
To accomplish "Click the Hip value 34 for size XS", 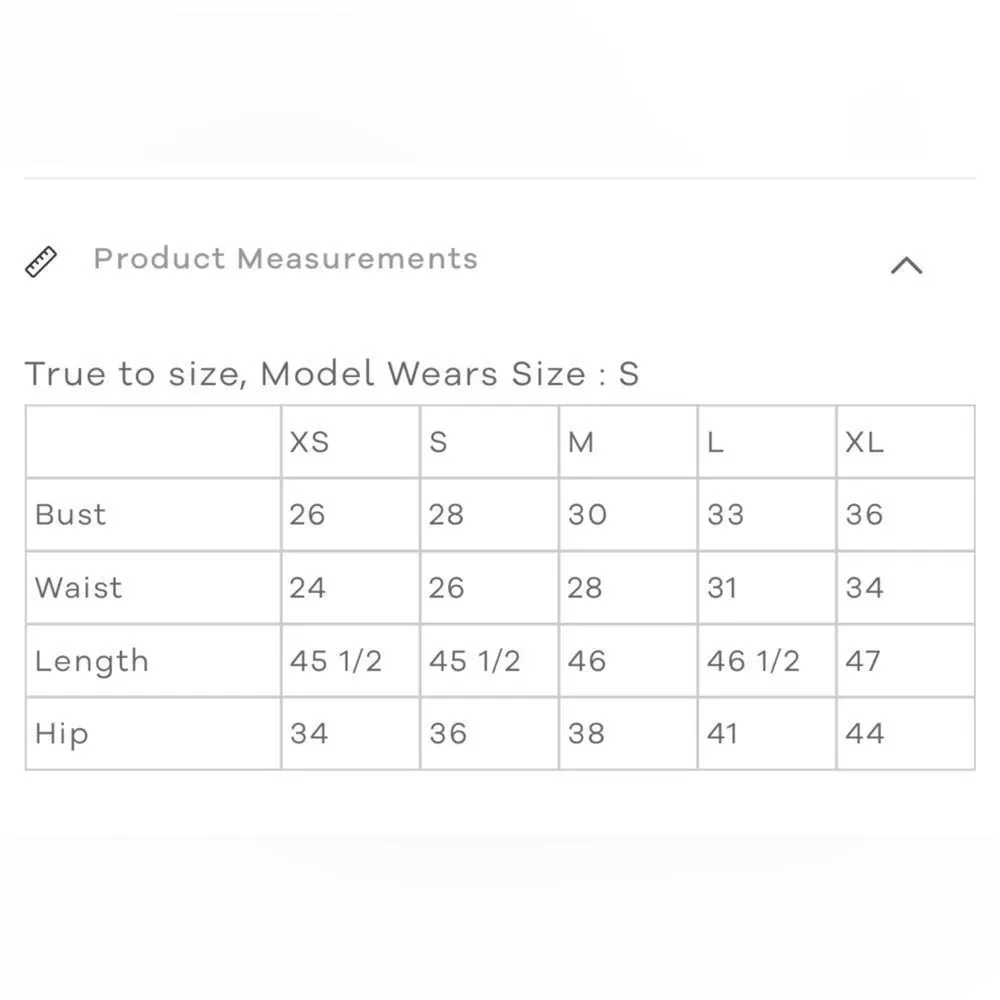I will pyautogui.click(x=309, y=734).
